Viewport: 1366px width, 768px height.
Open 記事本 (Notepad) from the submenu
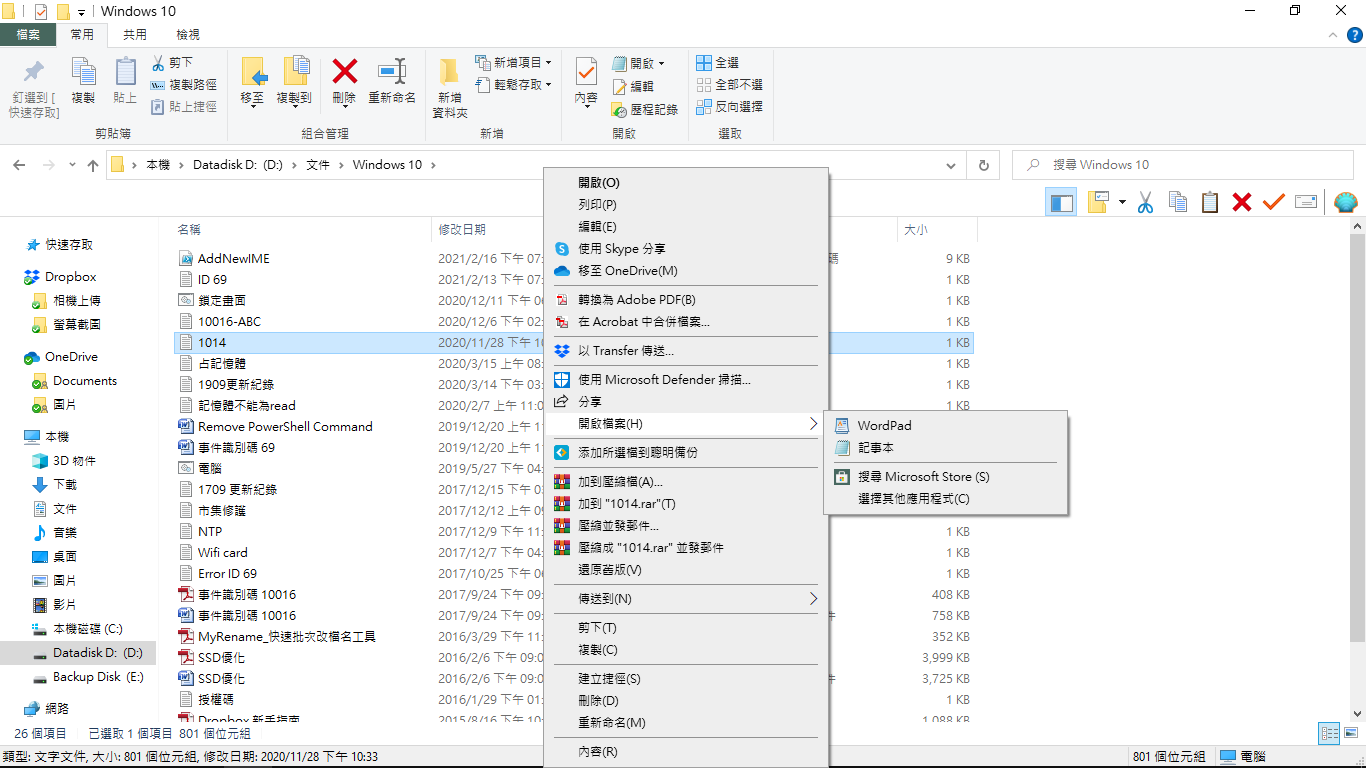click(946, 448)
